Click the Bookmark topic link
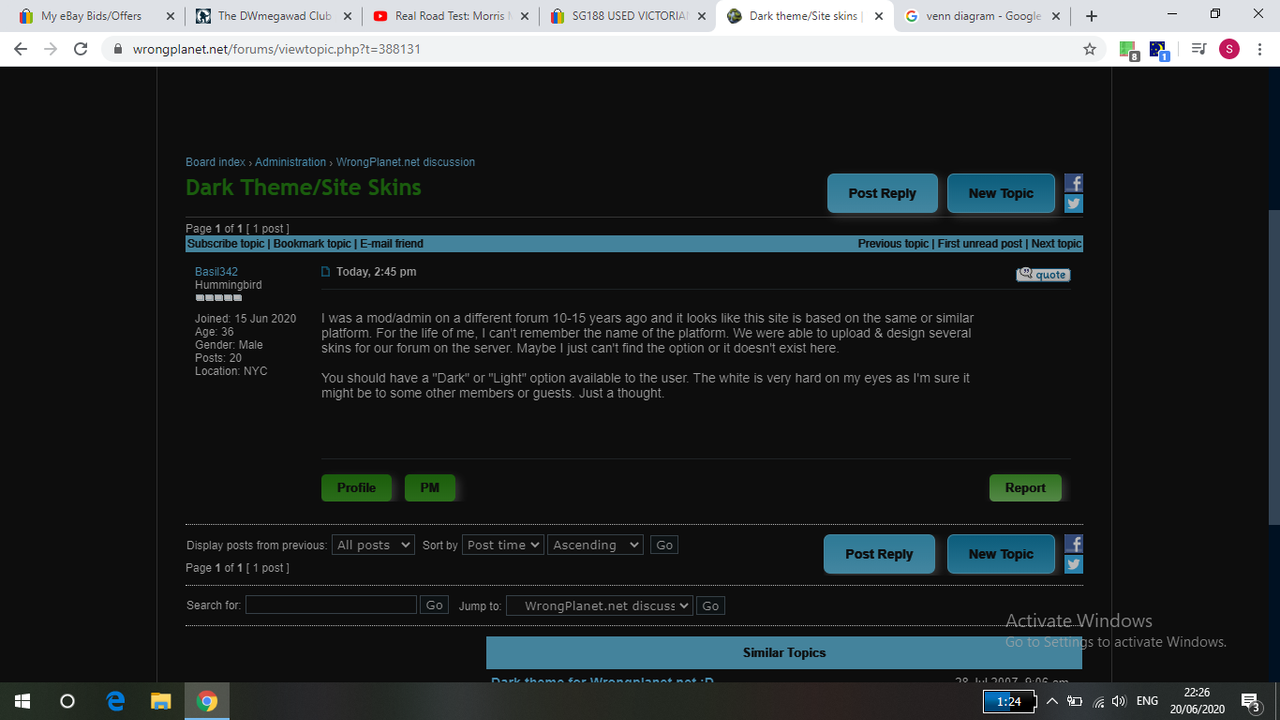1280x720 pixels. coord(312,244)
